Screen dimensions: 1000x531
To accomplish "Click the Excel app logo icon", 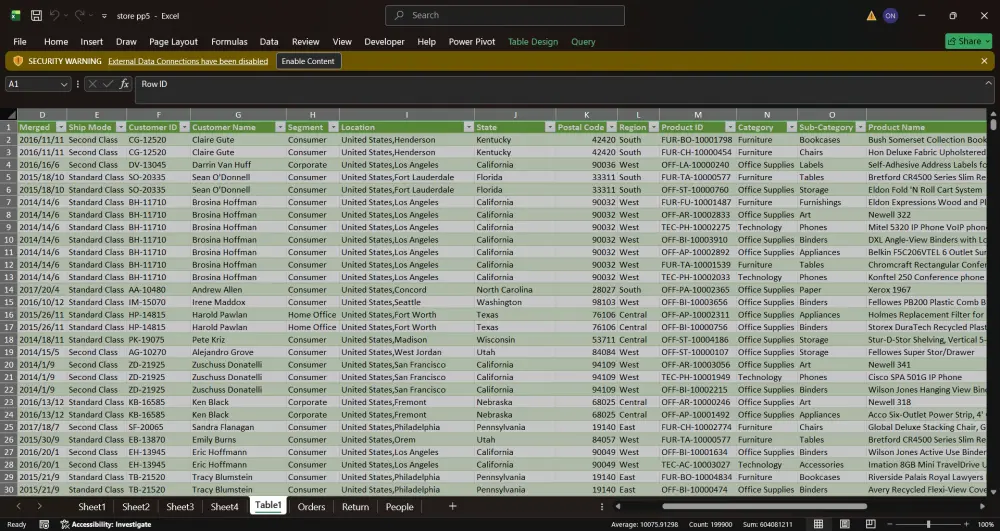I will pos(15,15).
